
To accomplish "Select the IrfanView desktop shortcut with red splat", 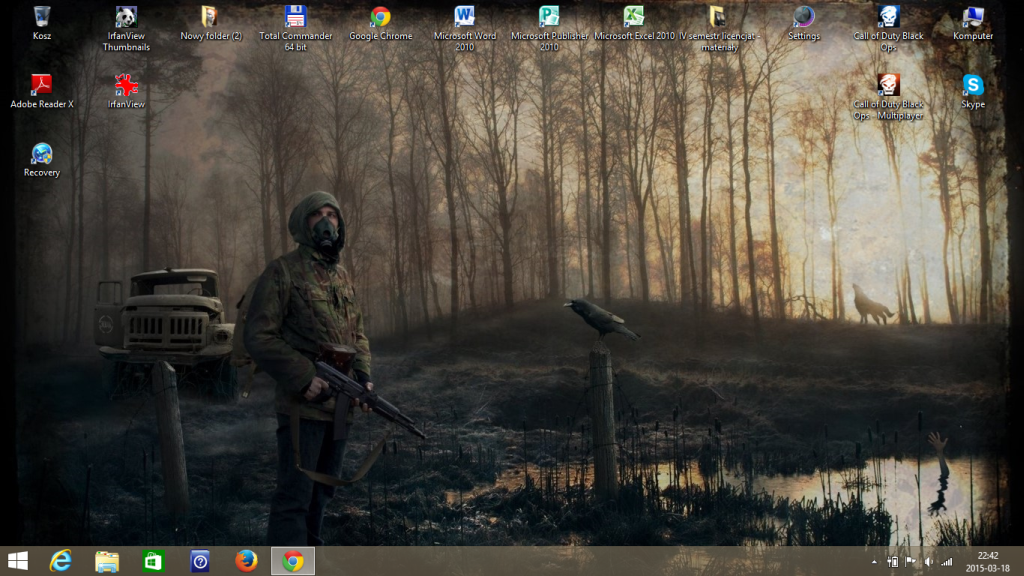I will 126,91.
